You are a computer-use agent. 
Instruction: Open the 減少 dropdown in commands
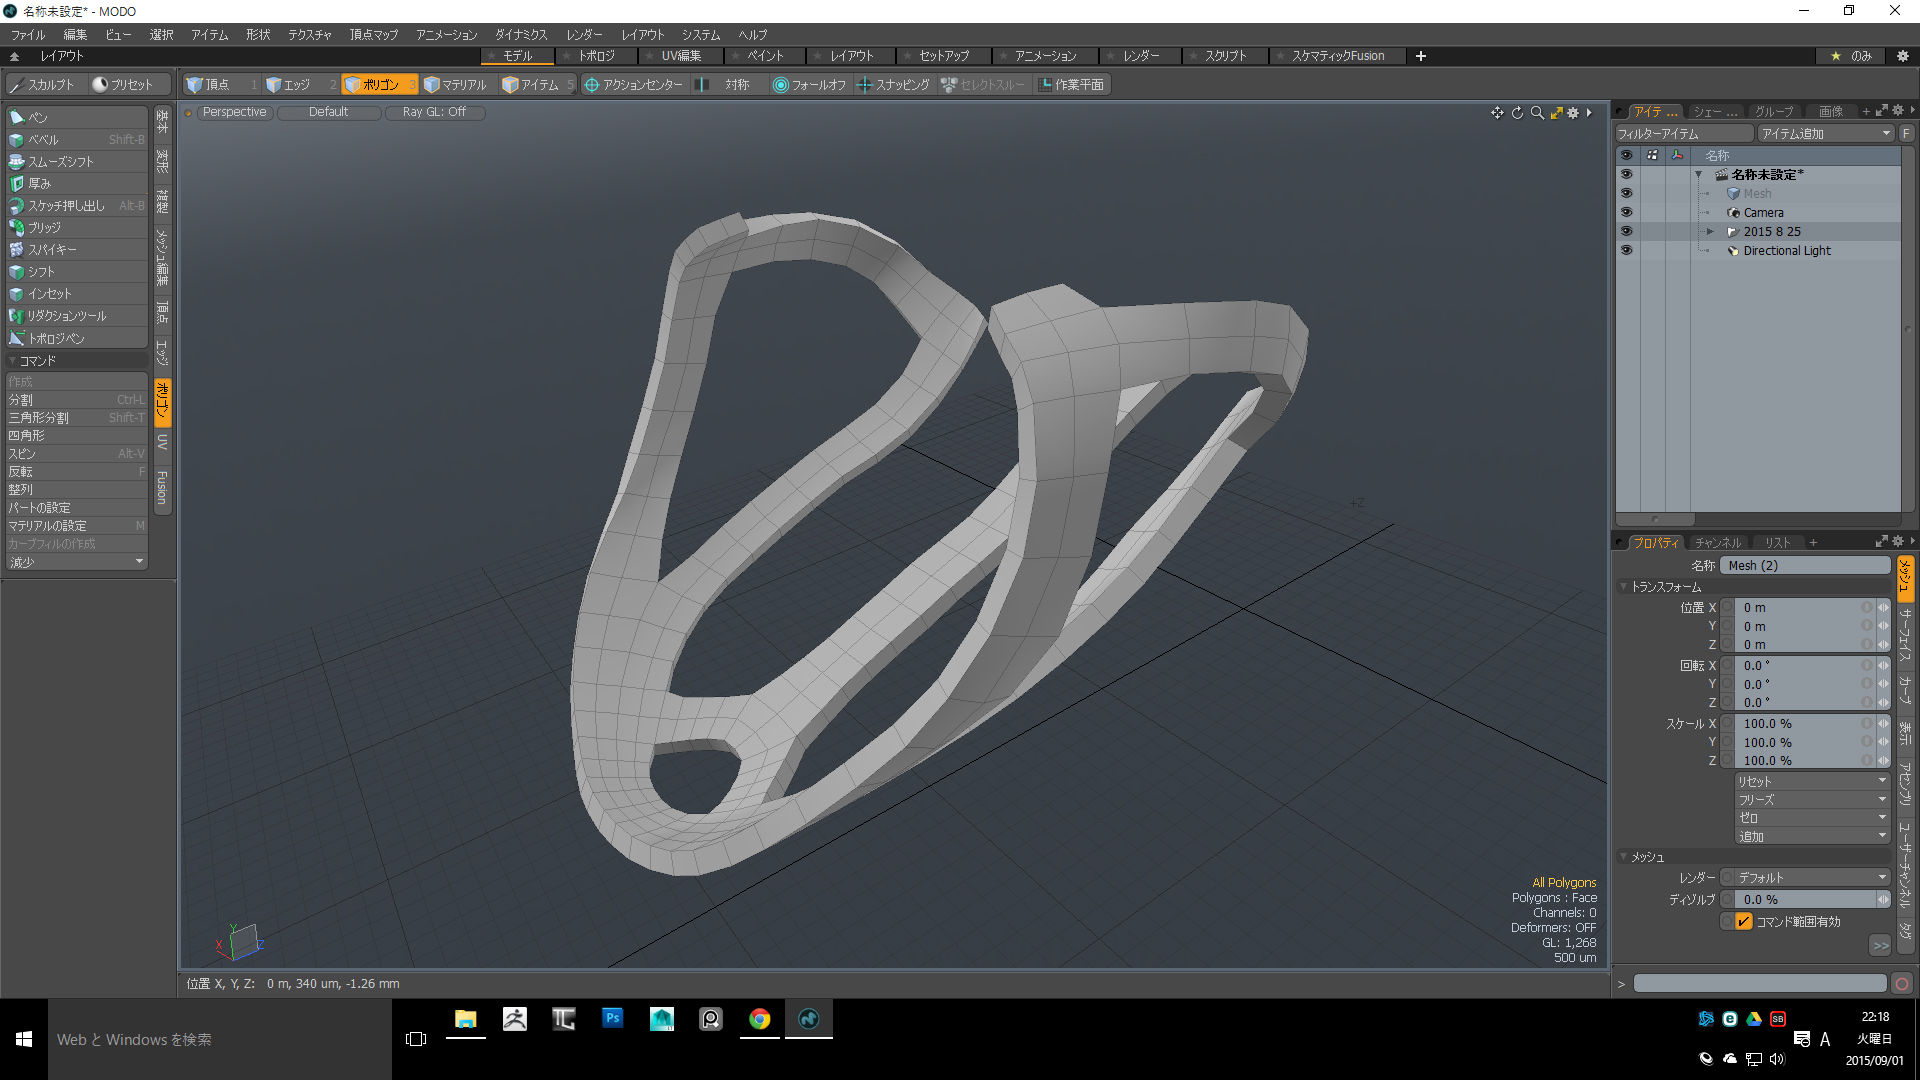(x=77, y=562)
